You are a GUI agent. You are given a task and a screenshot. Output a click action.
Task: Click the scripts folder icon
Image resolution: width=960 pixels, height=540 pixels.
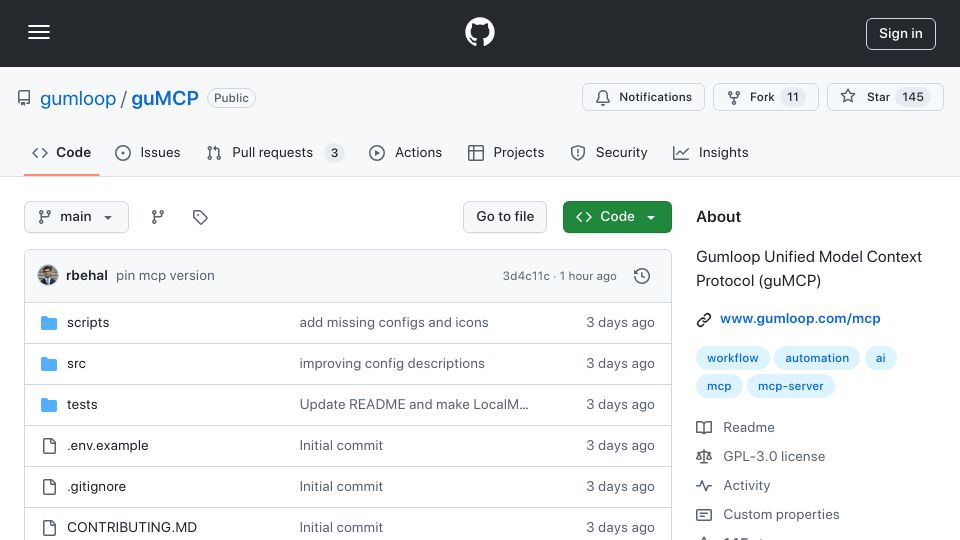click(x=49, y=323)
